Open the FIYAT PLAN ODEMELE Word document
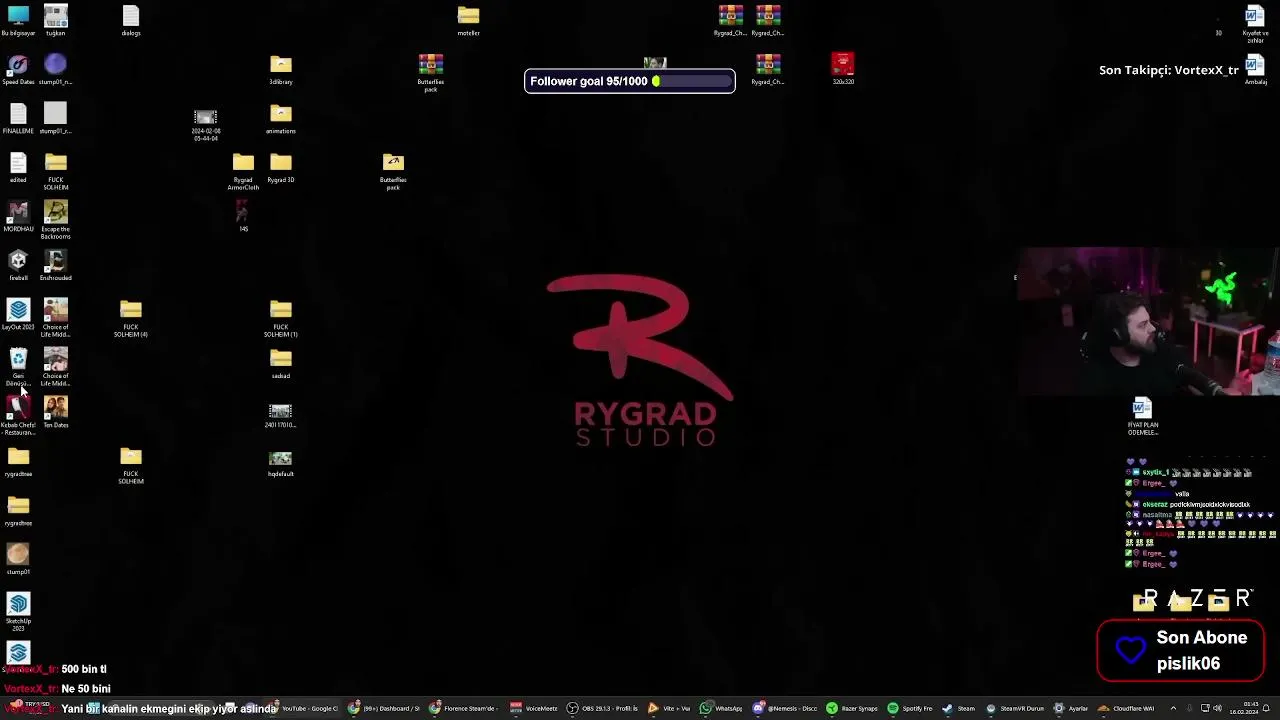Screen dimensions: 1280x720 point(1143,415)
